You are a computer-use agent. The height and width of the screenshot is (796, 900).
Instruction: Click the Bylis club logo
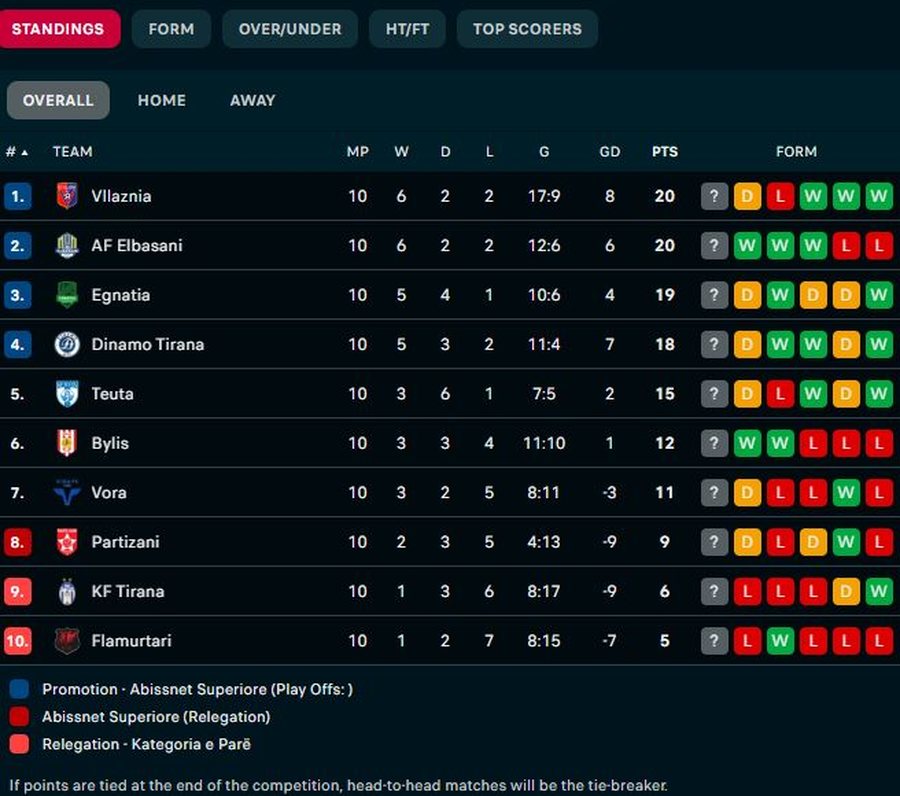click(x=67, y=443)
